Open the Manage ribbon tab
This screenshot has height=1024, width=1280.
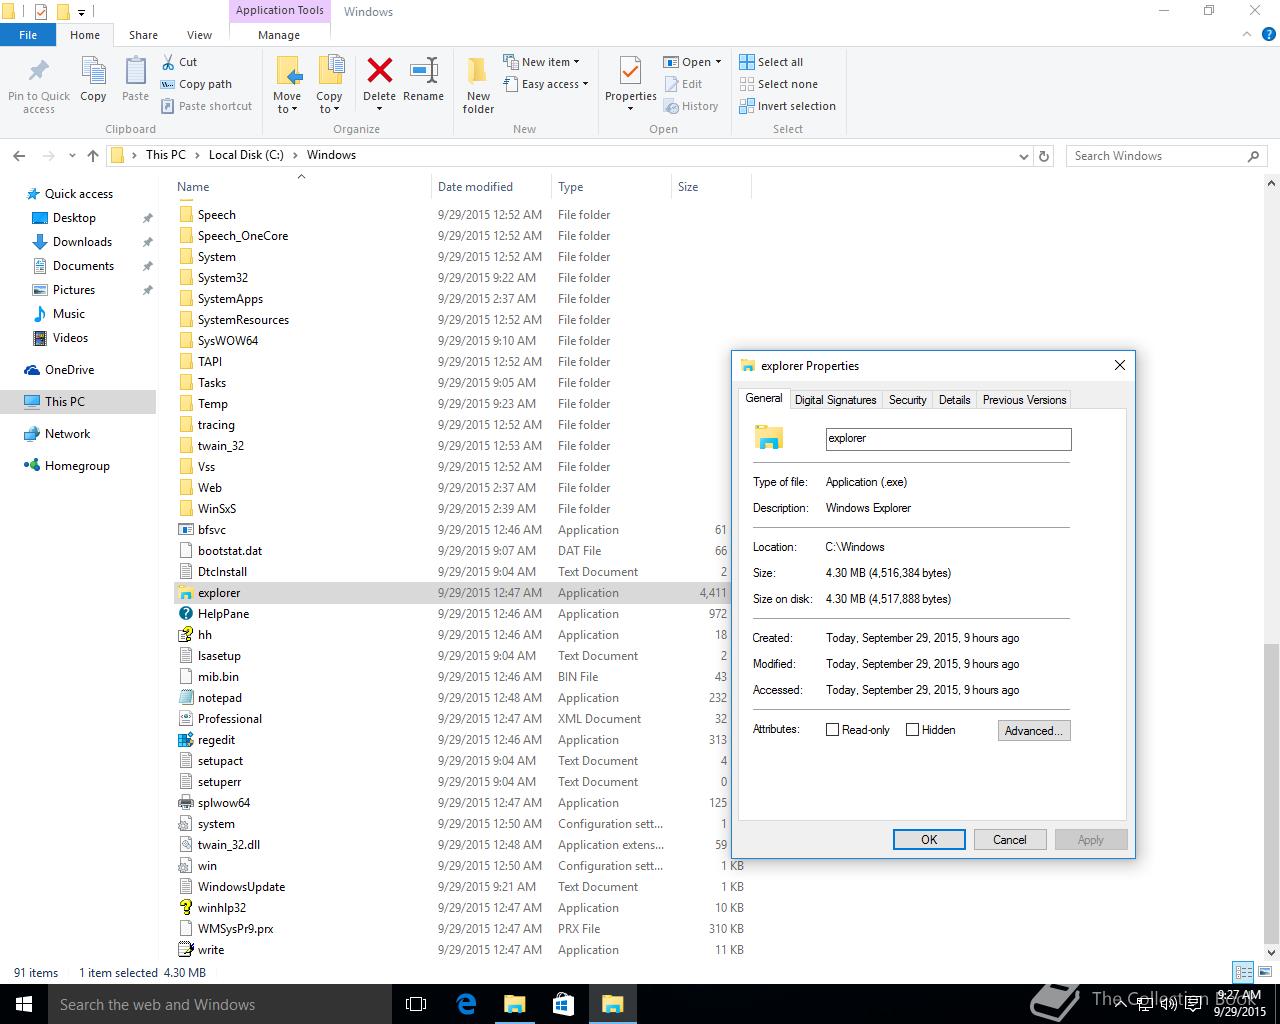coord(279,35)
